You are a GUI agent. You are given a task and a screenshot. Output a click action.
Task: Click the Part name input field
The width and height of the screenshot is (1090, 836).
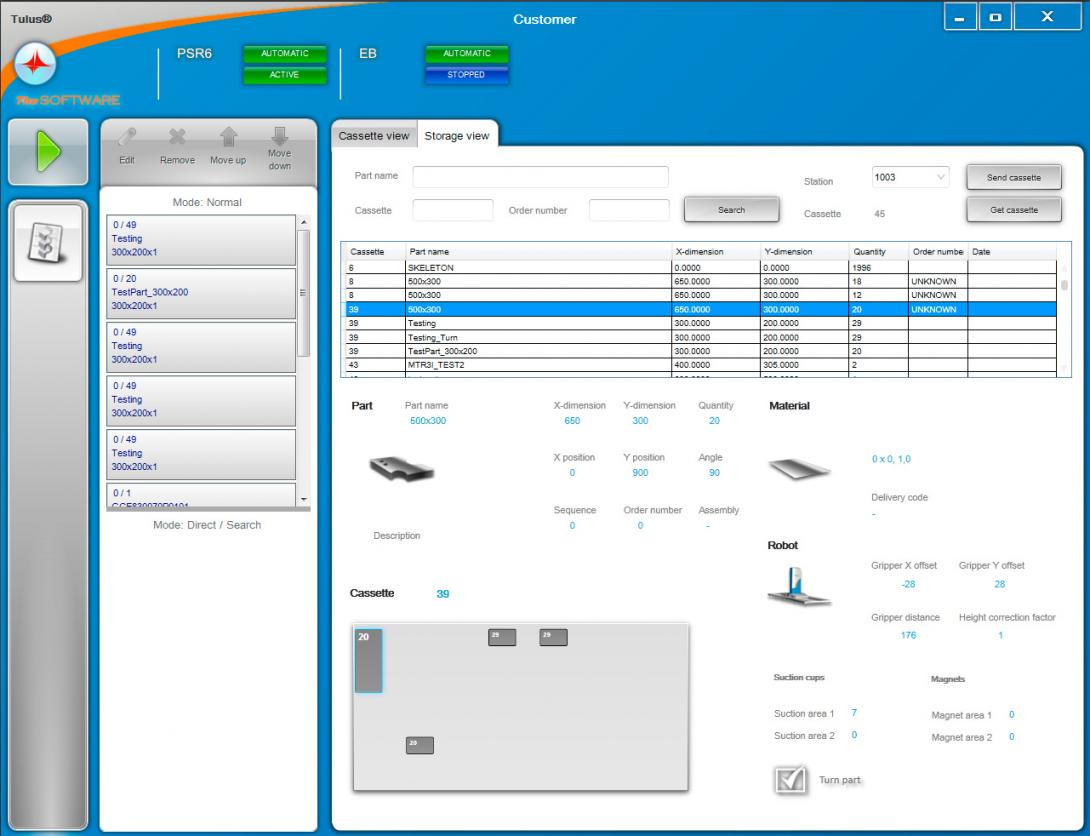pos(540,177)
